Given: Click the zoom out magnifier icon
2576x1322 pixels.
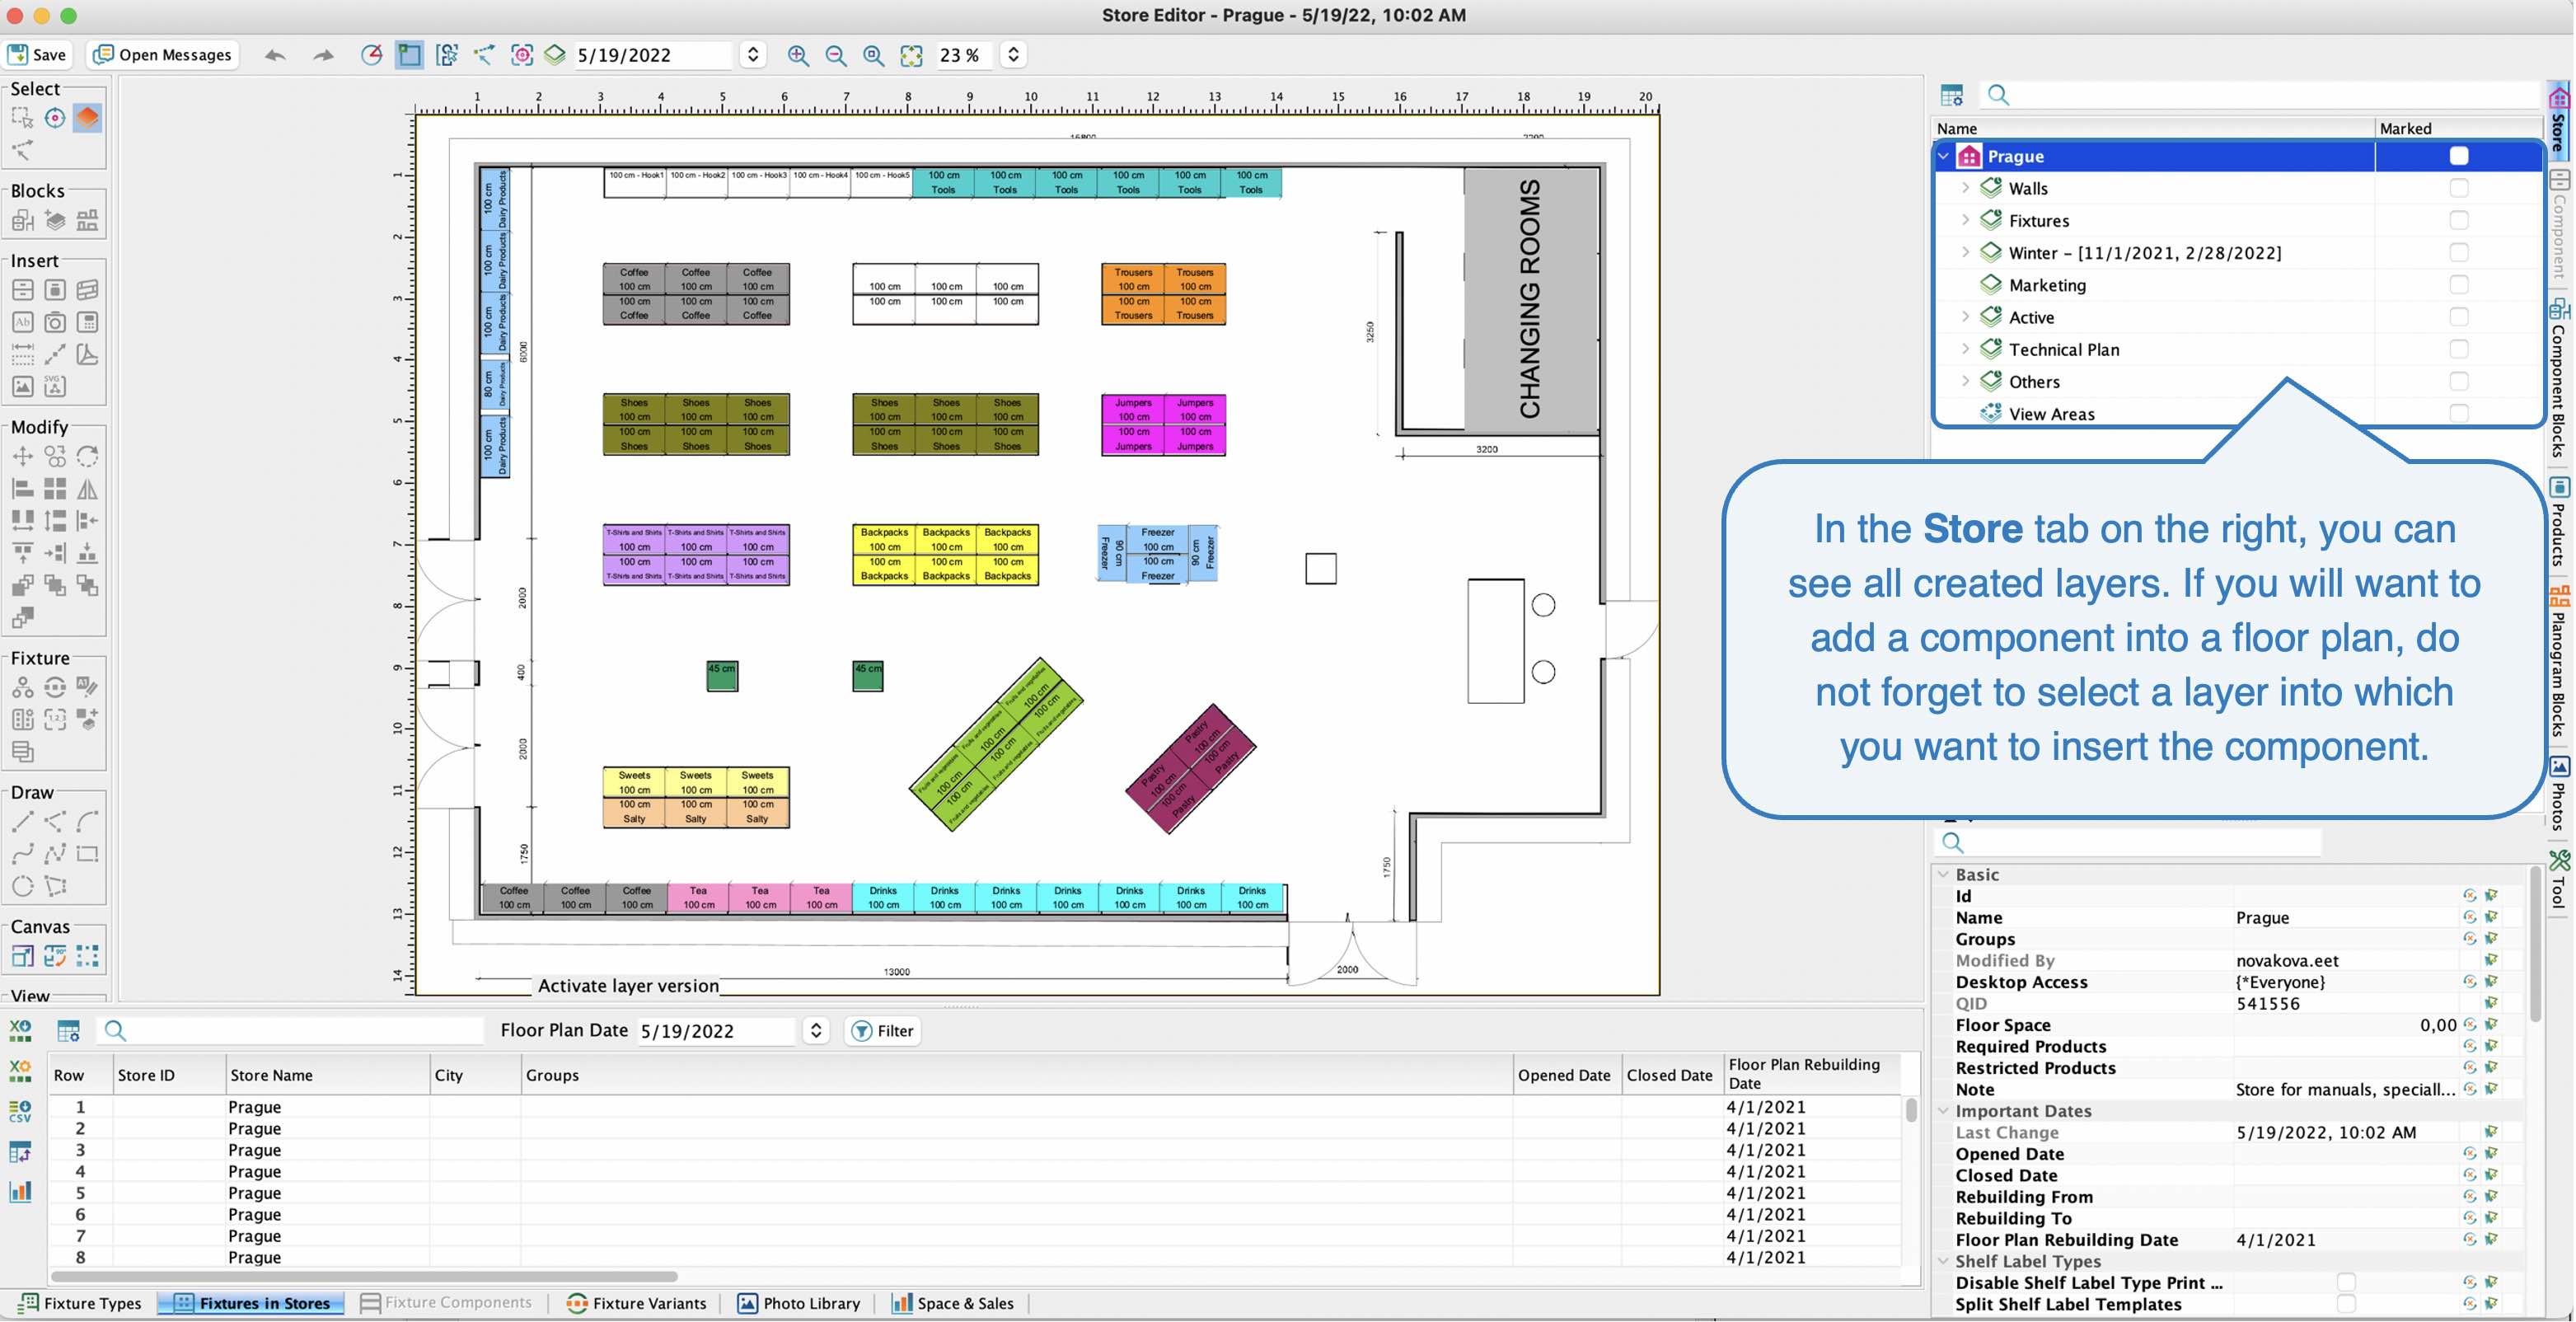Looking at the screenshot, I should click(x=836, y=55).
